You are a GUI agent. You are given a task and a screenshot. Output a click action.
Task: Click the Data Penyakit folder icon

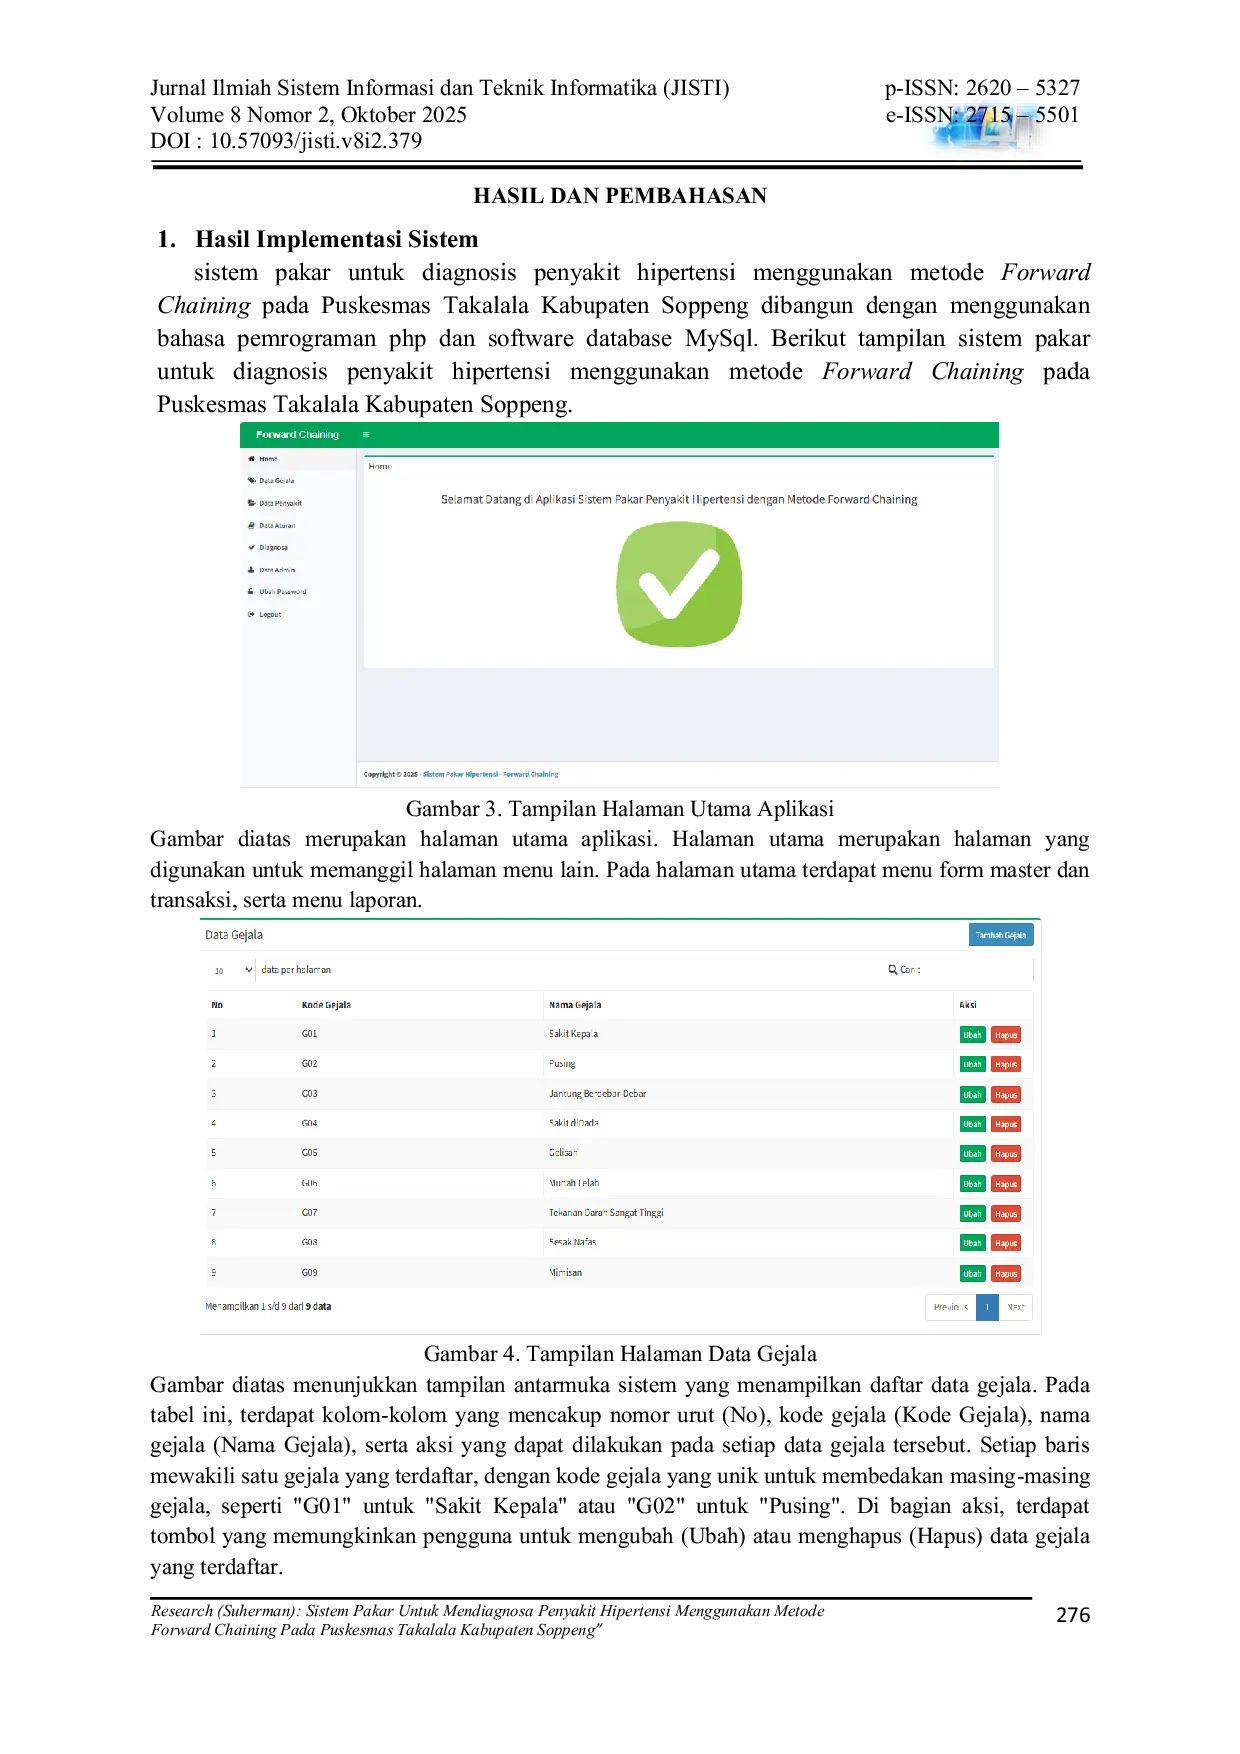pos(252,503)
